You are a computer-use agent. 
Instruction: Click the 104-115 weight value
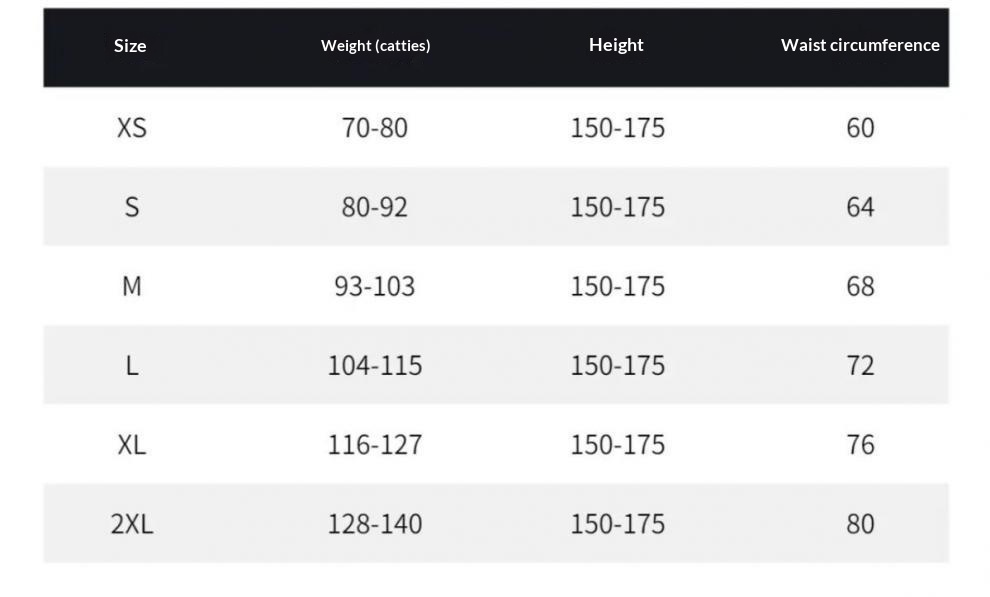(x=375, y=365)
